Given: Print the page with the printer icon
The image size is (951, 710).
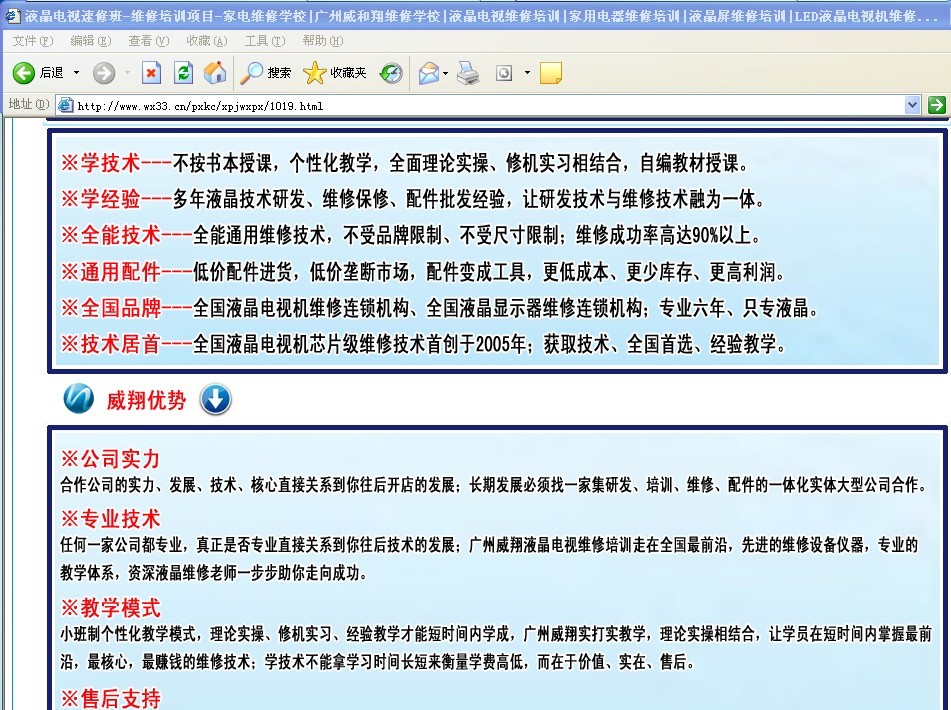Looking at the screenshot, I should pos(468,73).
